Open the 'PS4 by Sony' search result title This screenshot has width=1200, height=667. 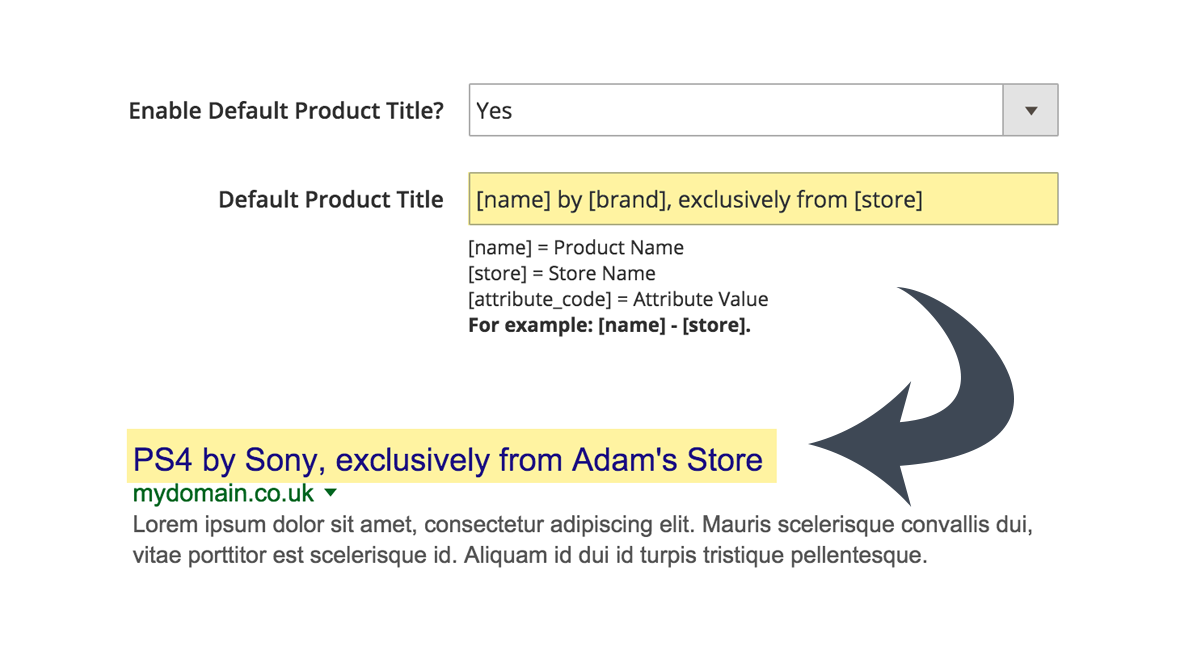pyautogui.click(x=448, y=460)
